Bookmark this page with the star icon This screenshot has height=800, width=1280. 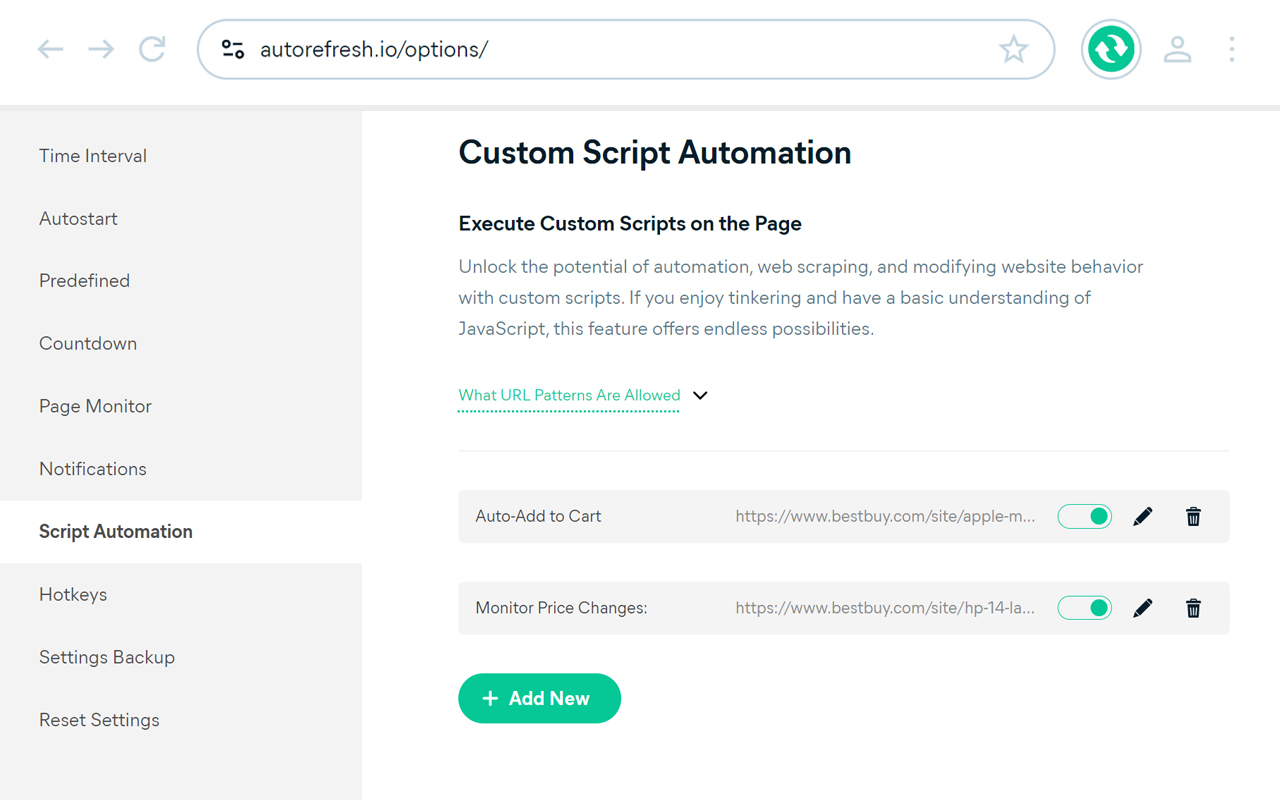1013,49
